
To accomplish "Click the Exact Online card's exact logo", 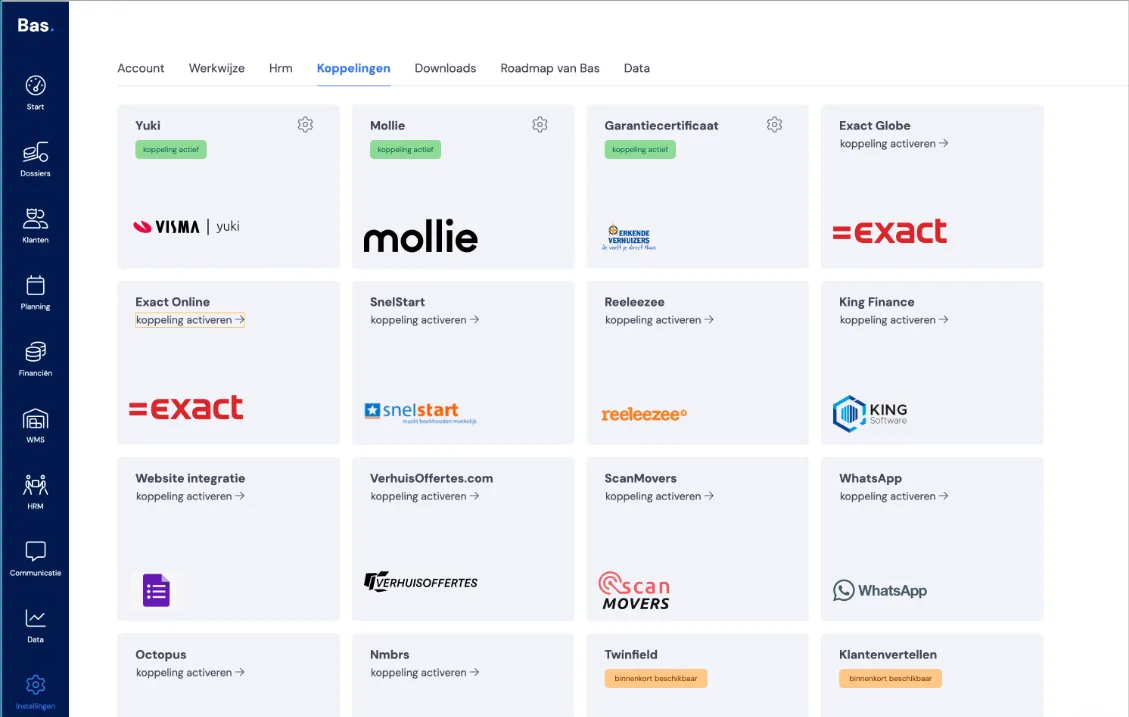I will [186, 407].
